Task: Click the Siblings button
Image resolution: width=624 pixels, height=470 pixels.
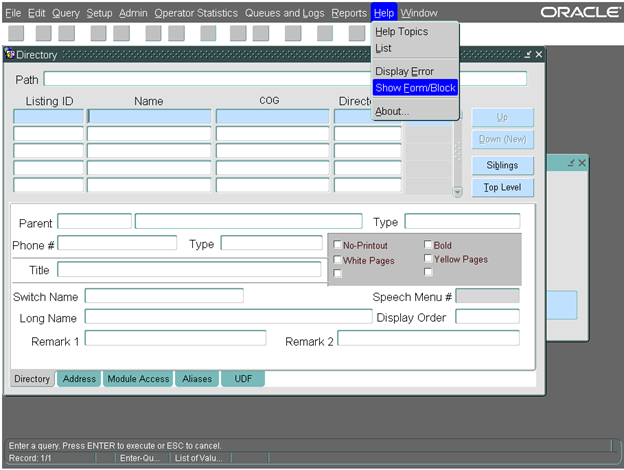Action: (x=503, y=165)
